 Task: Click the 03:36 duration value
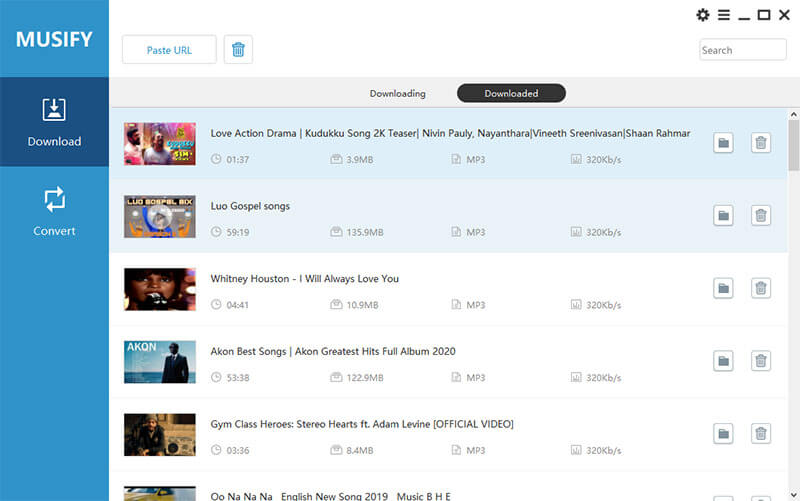click(x=238, y=450)
